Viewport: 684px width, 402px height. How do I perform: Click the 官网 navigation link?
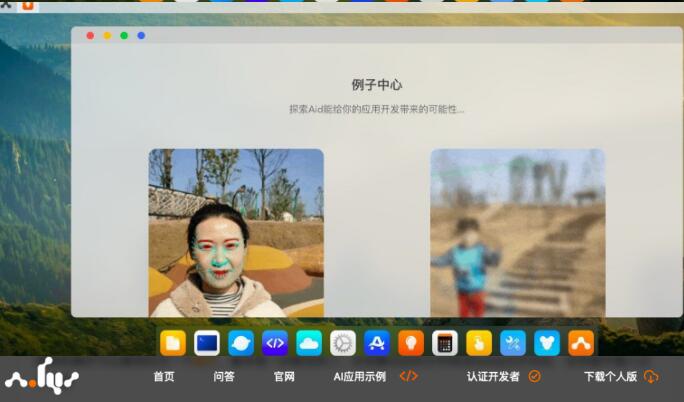pyautogui.click(x=284, y=377)
